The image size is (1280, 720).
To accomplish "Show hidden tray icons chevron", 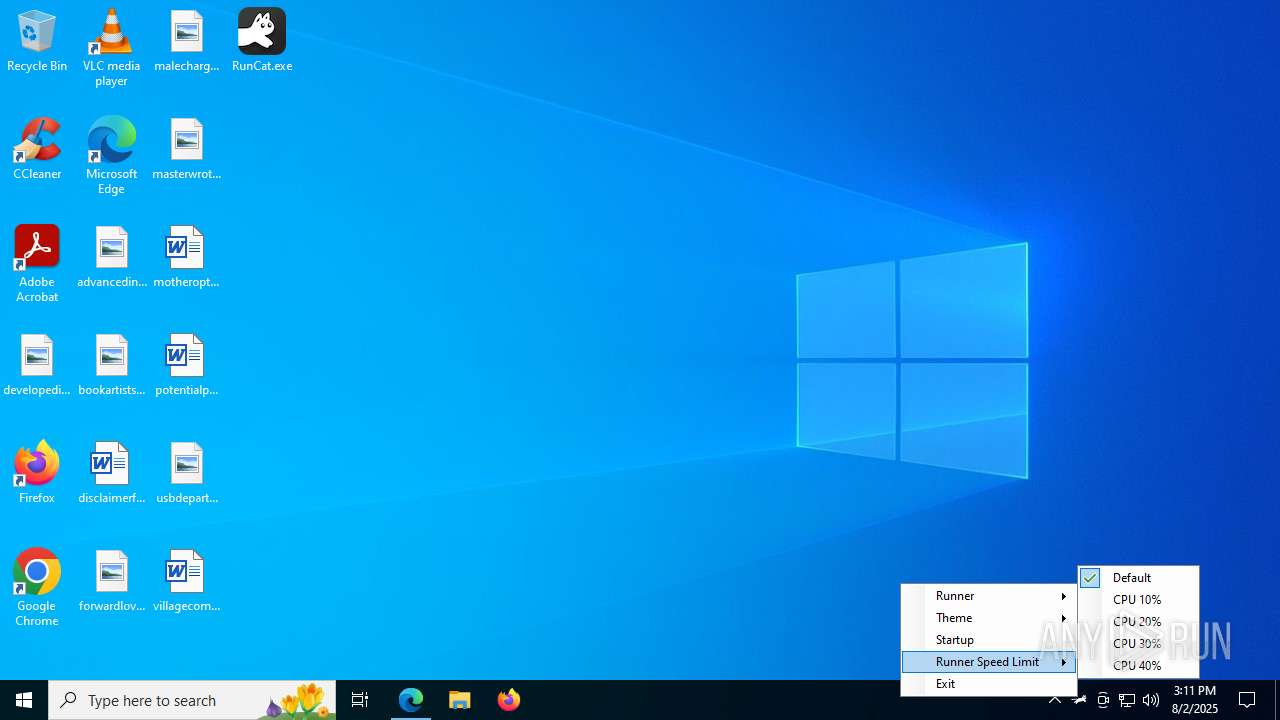I will (1055, 700).
